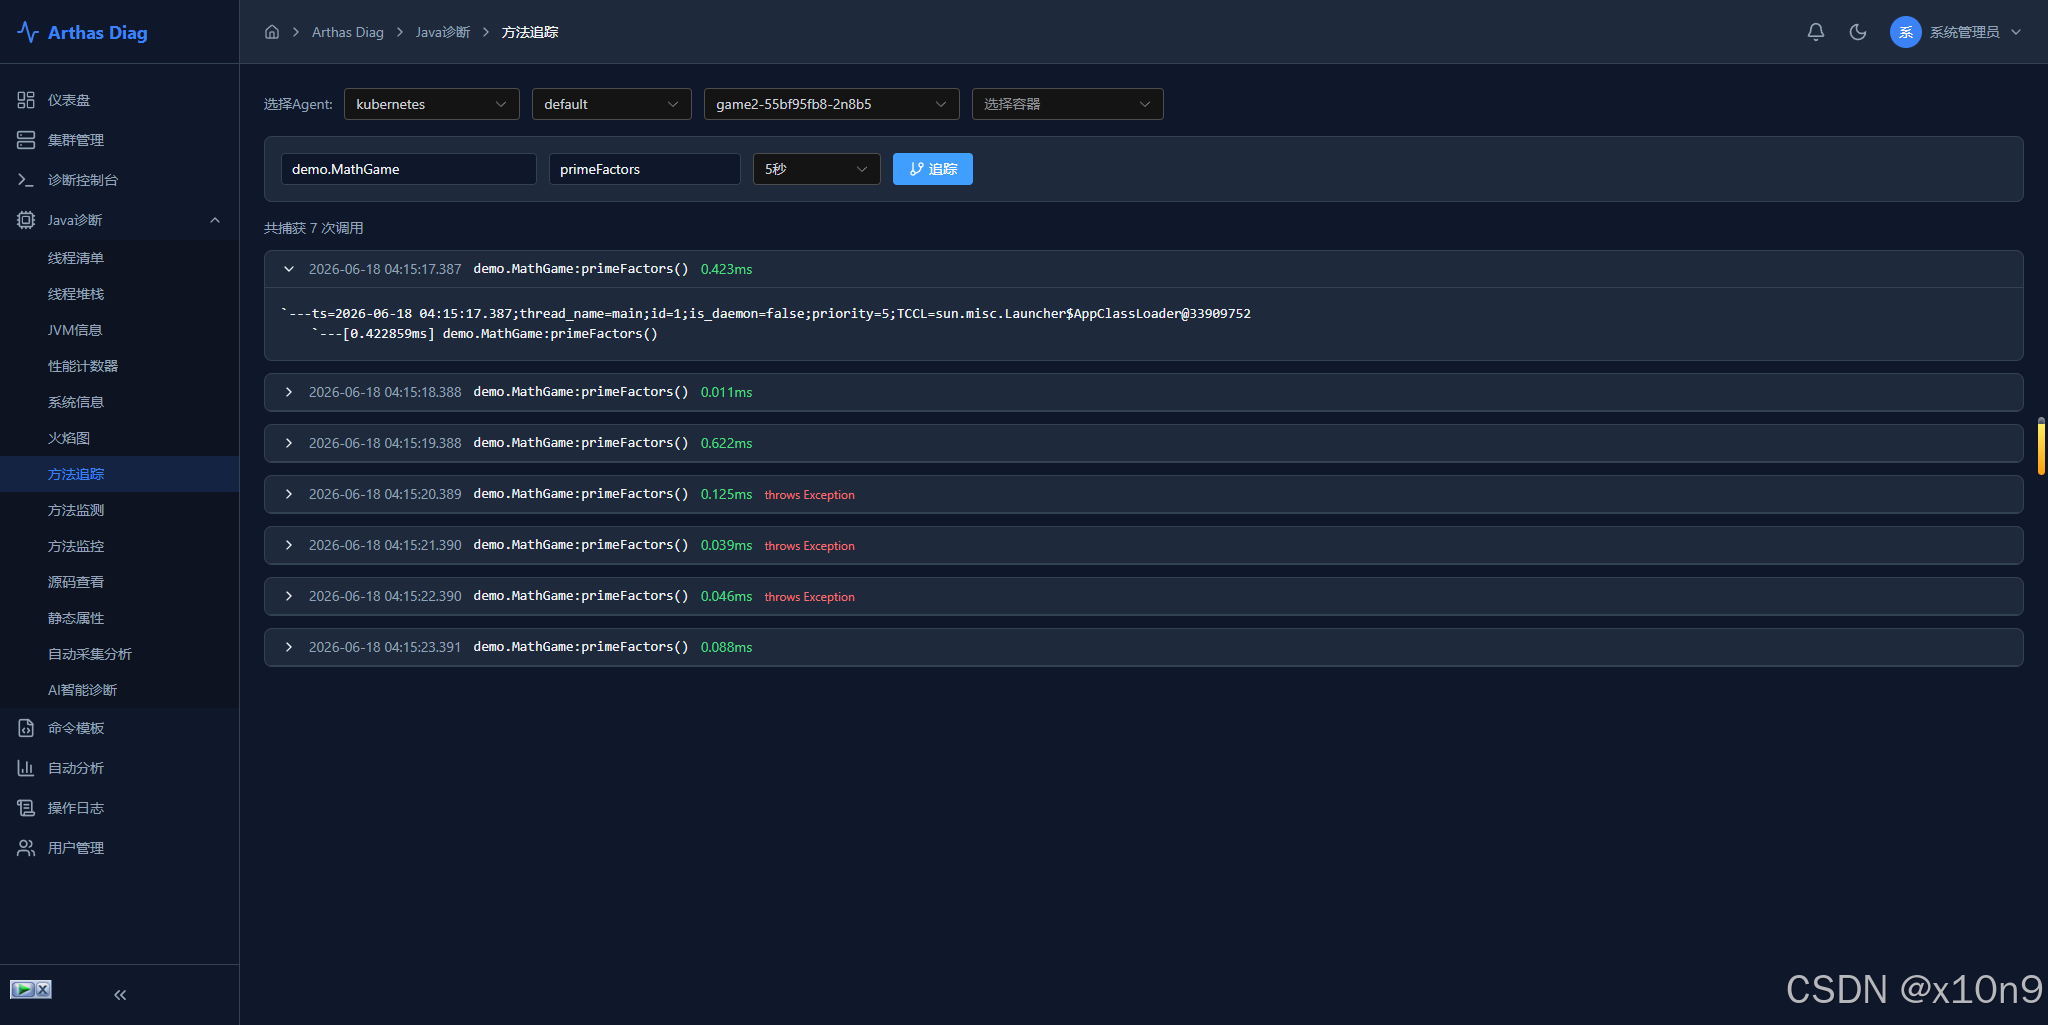
Task: Collapse the Java诊断 submenu arrow
Action: tap(215, 220)
